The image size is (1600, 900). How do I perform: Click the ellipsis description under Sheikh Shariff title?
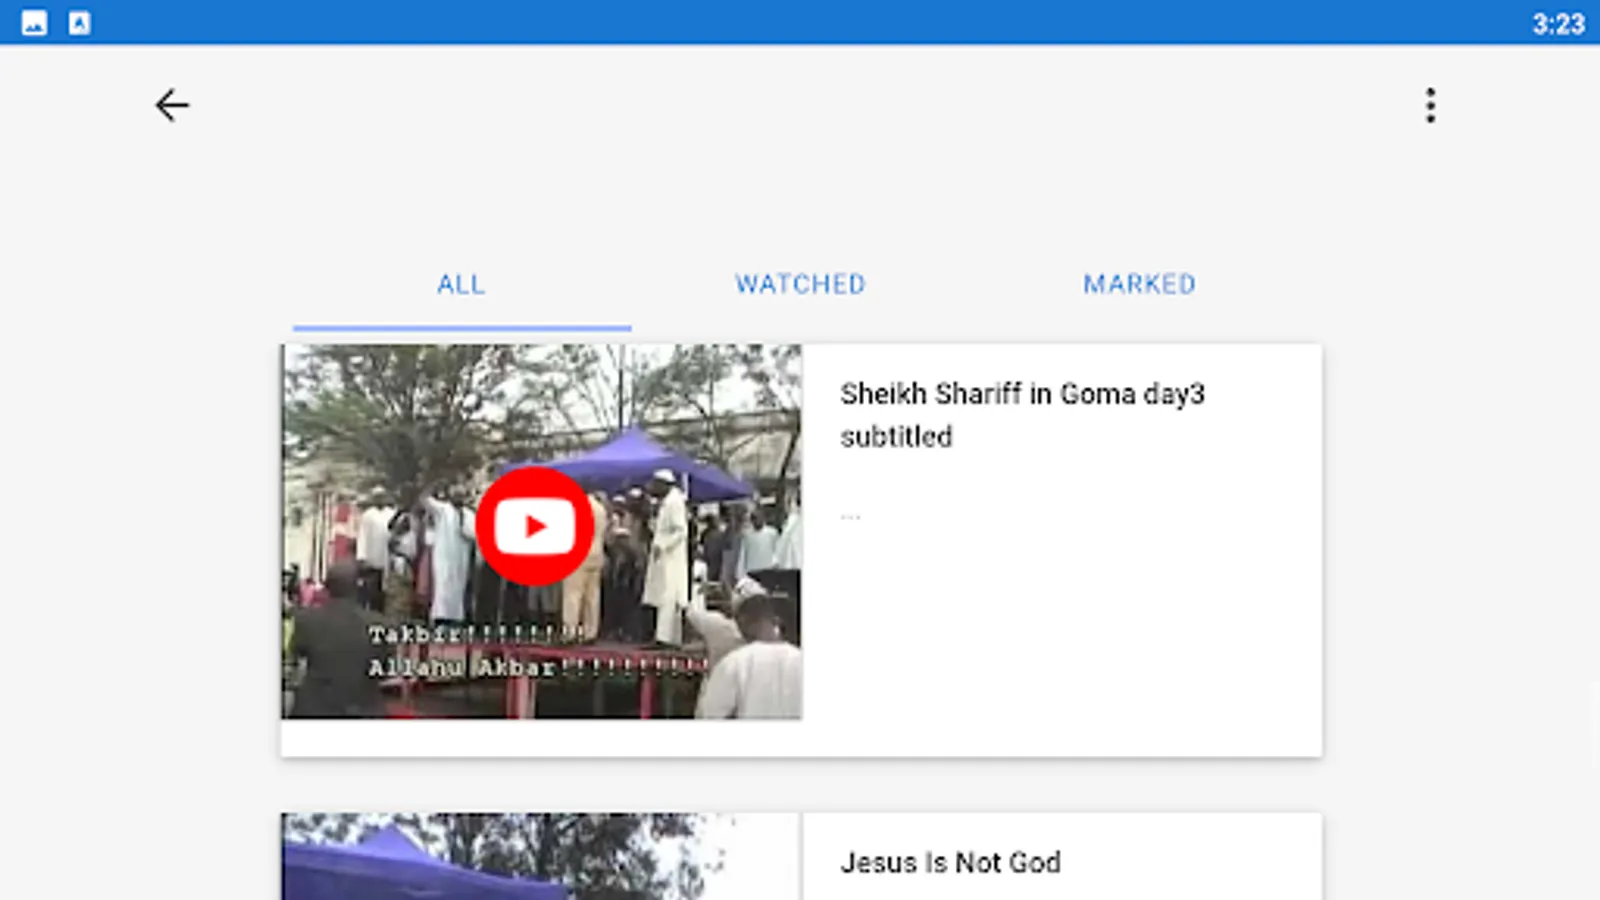[850, 516]
